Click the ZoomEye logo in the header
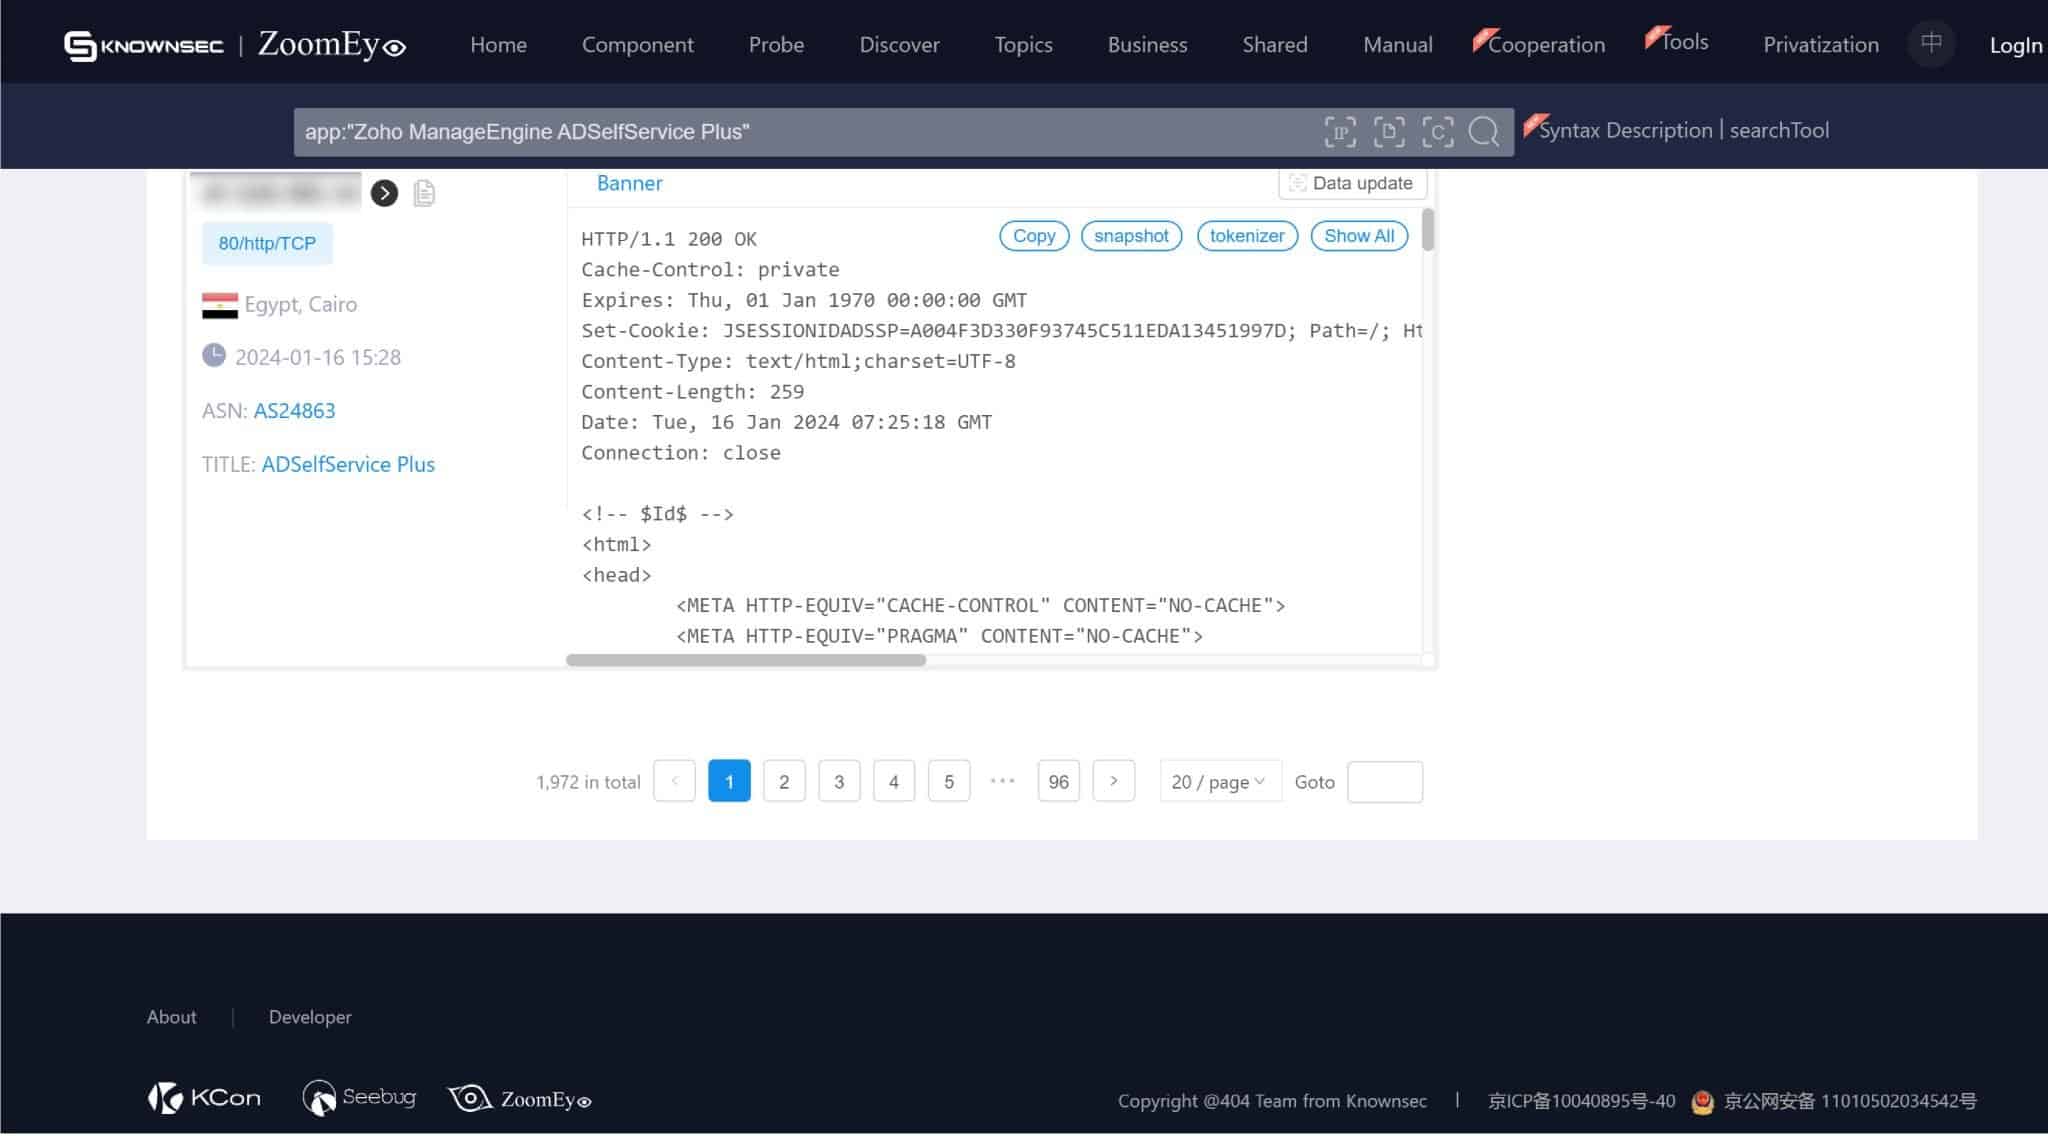This screenshot has height=1136, width=2048. 331,45
